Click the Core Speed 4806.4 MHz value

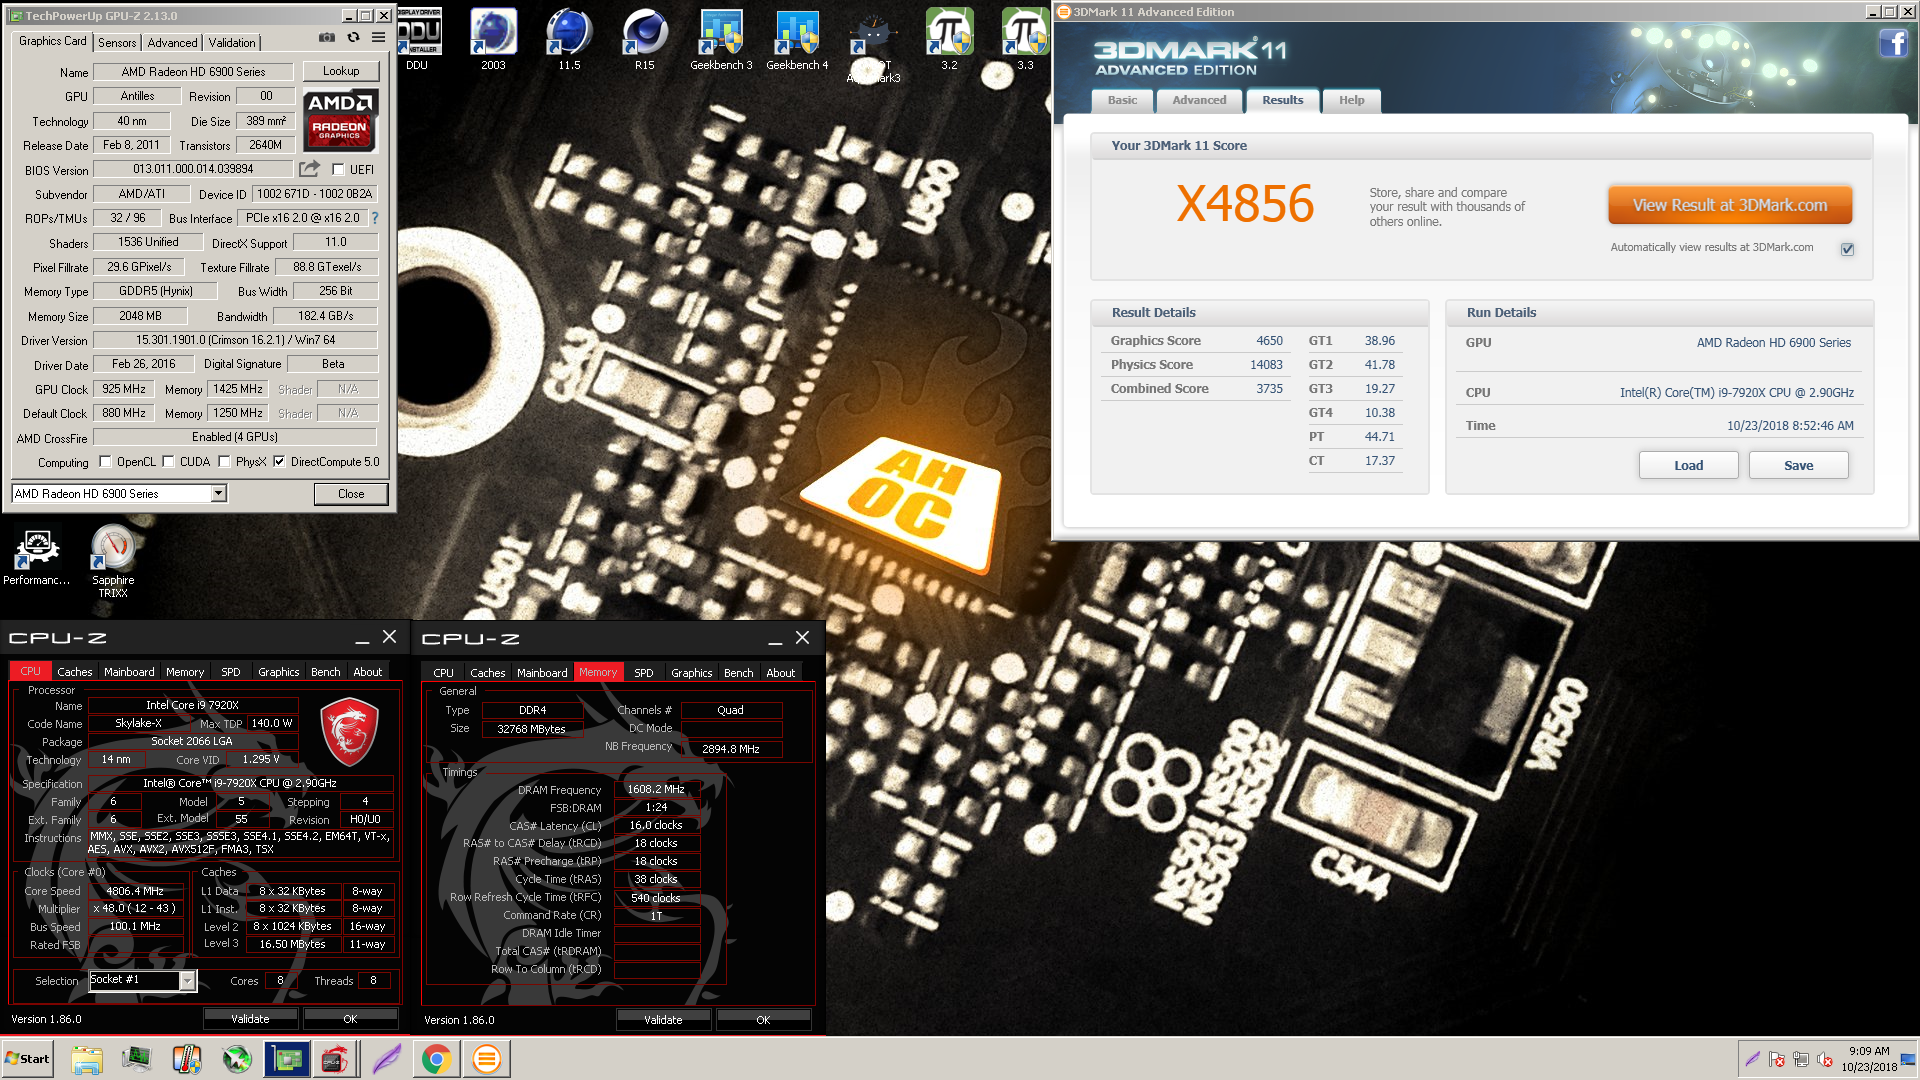coord(136,891)
